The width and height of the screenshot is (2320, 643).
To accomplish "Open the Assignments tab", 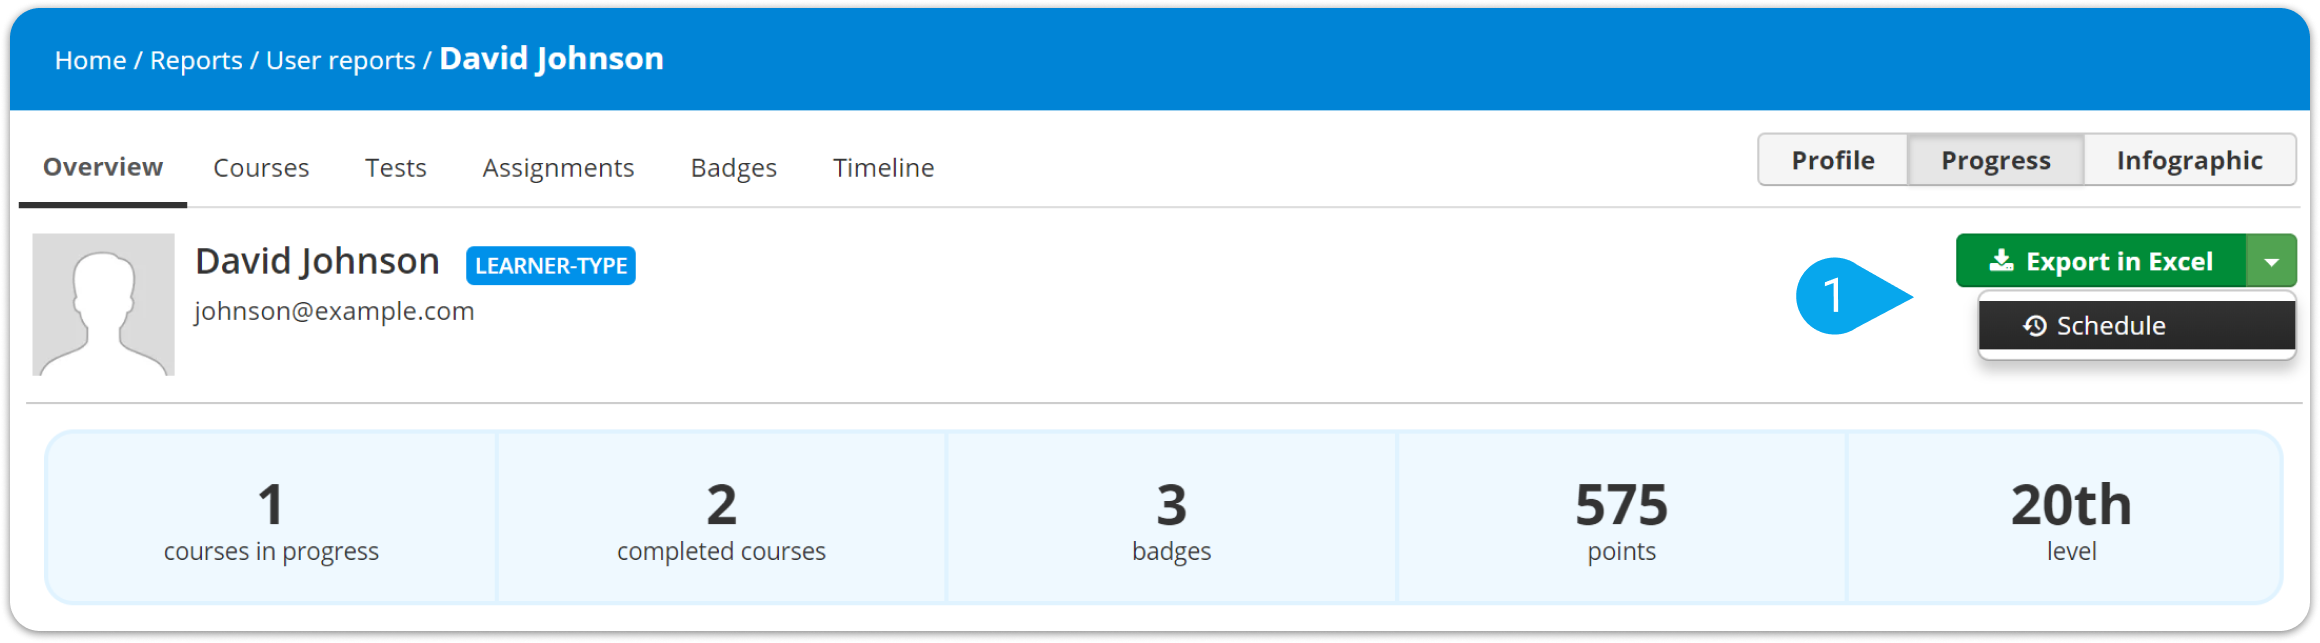I will pyautogui.click(x=558, y=168).
